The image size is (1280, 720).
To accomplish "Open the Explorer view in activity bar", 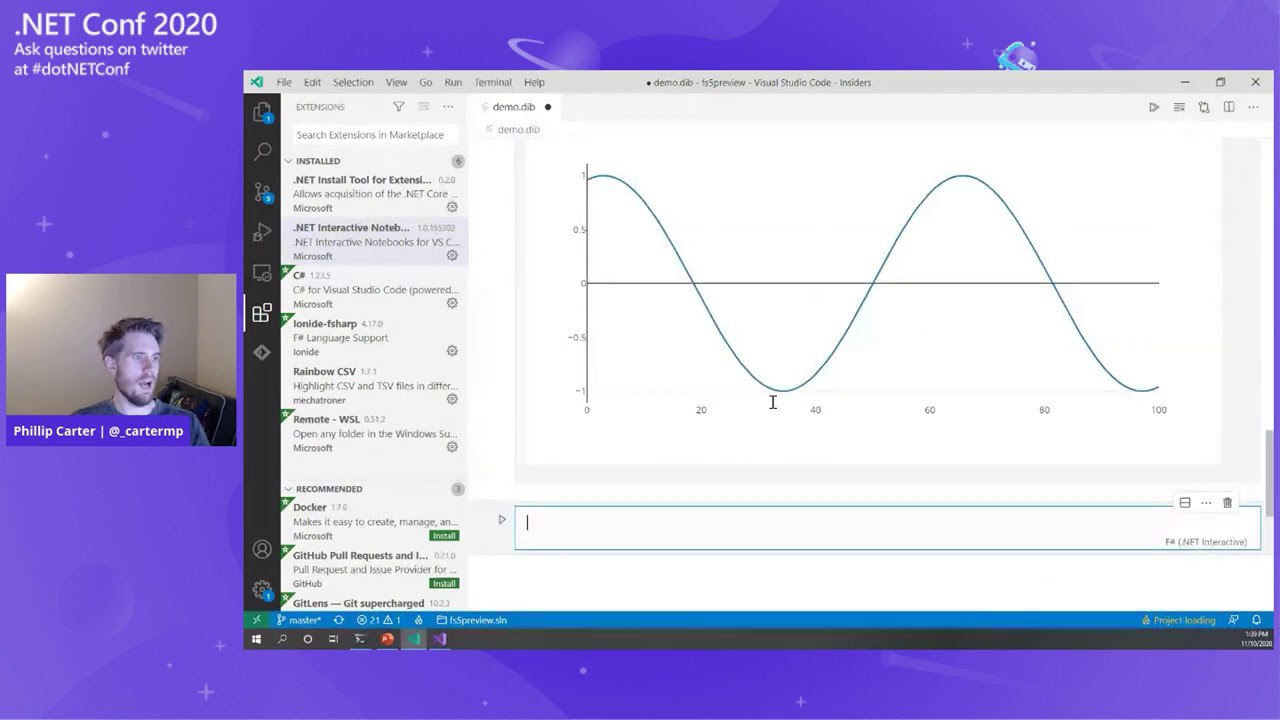I will tap(262, 113).
